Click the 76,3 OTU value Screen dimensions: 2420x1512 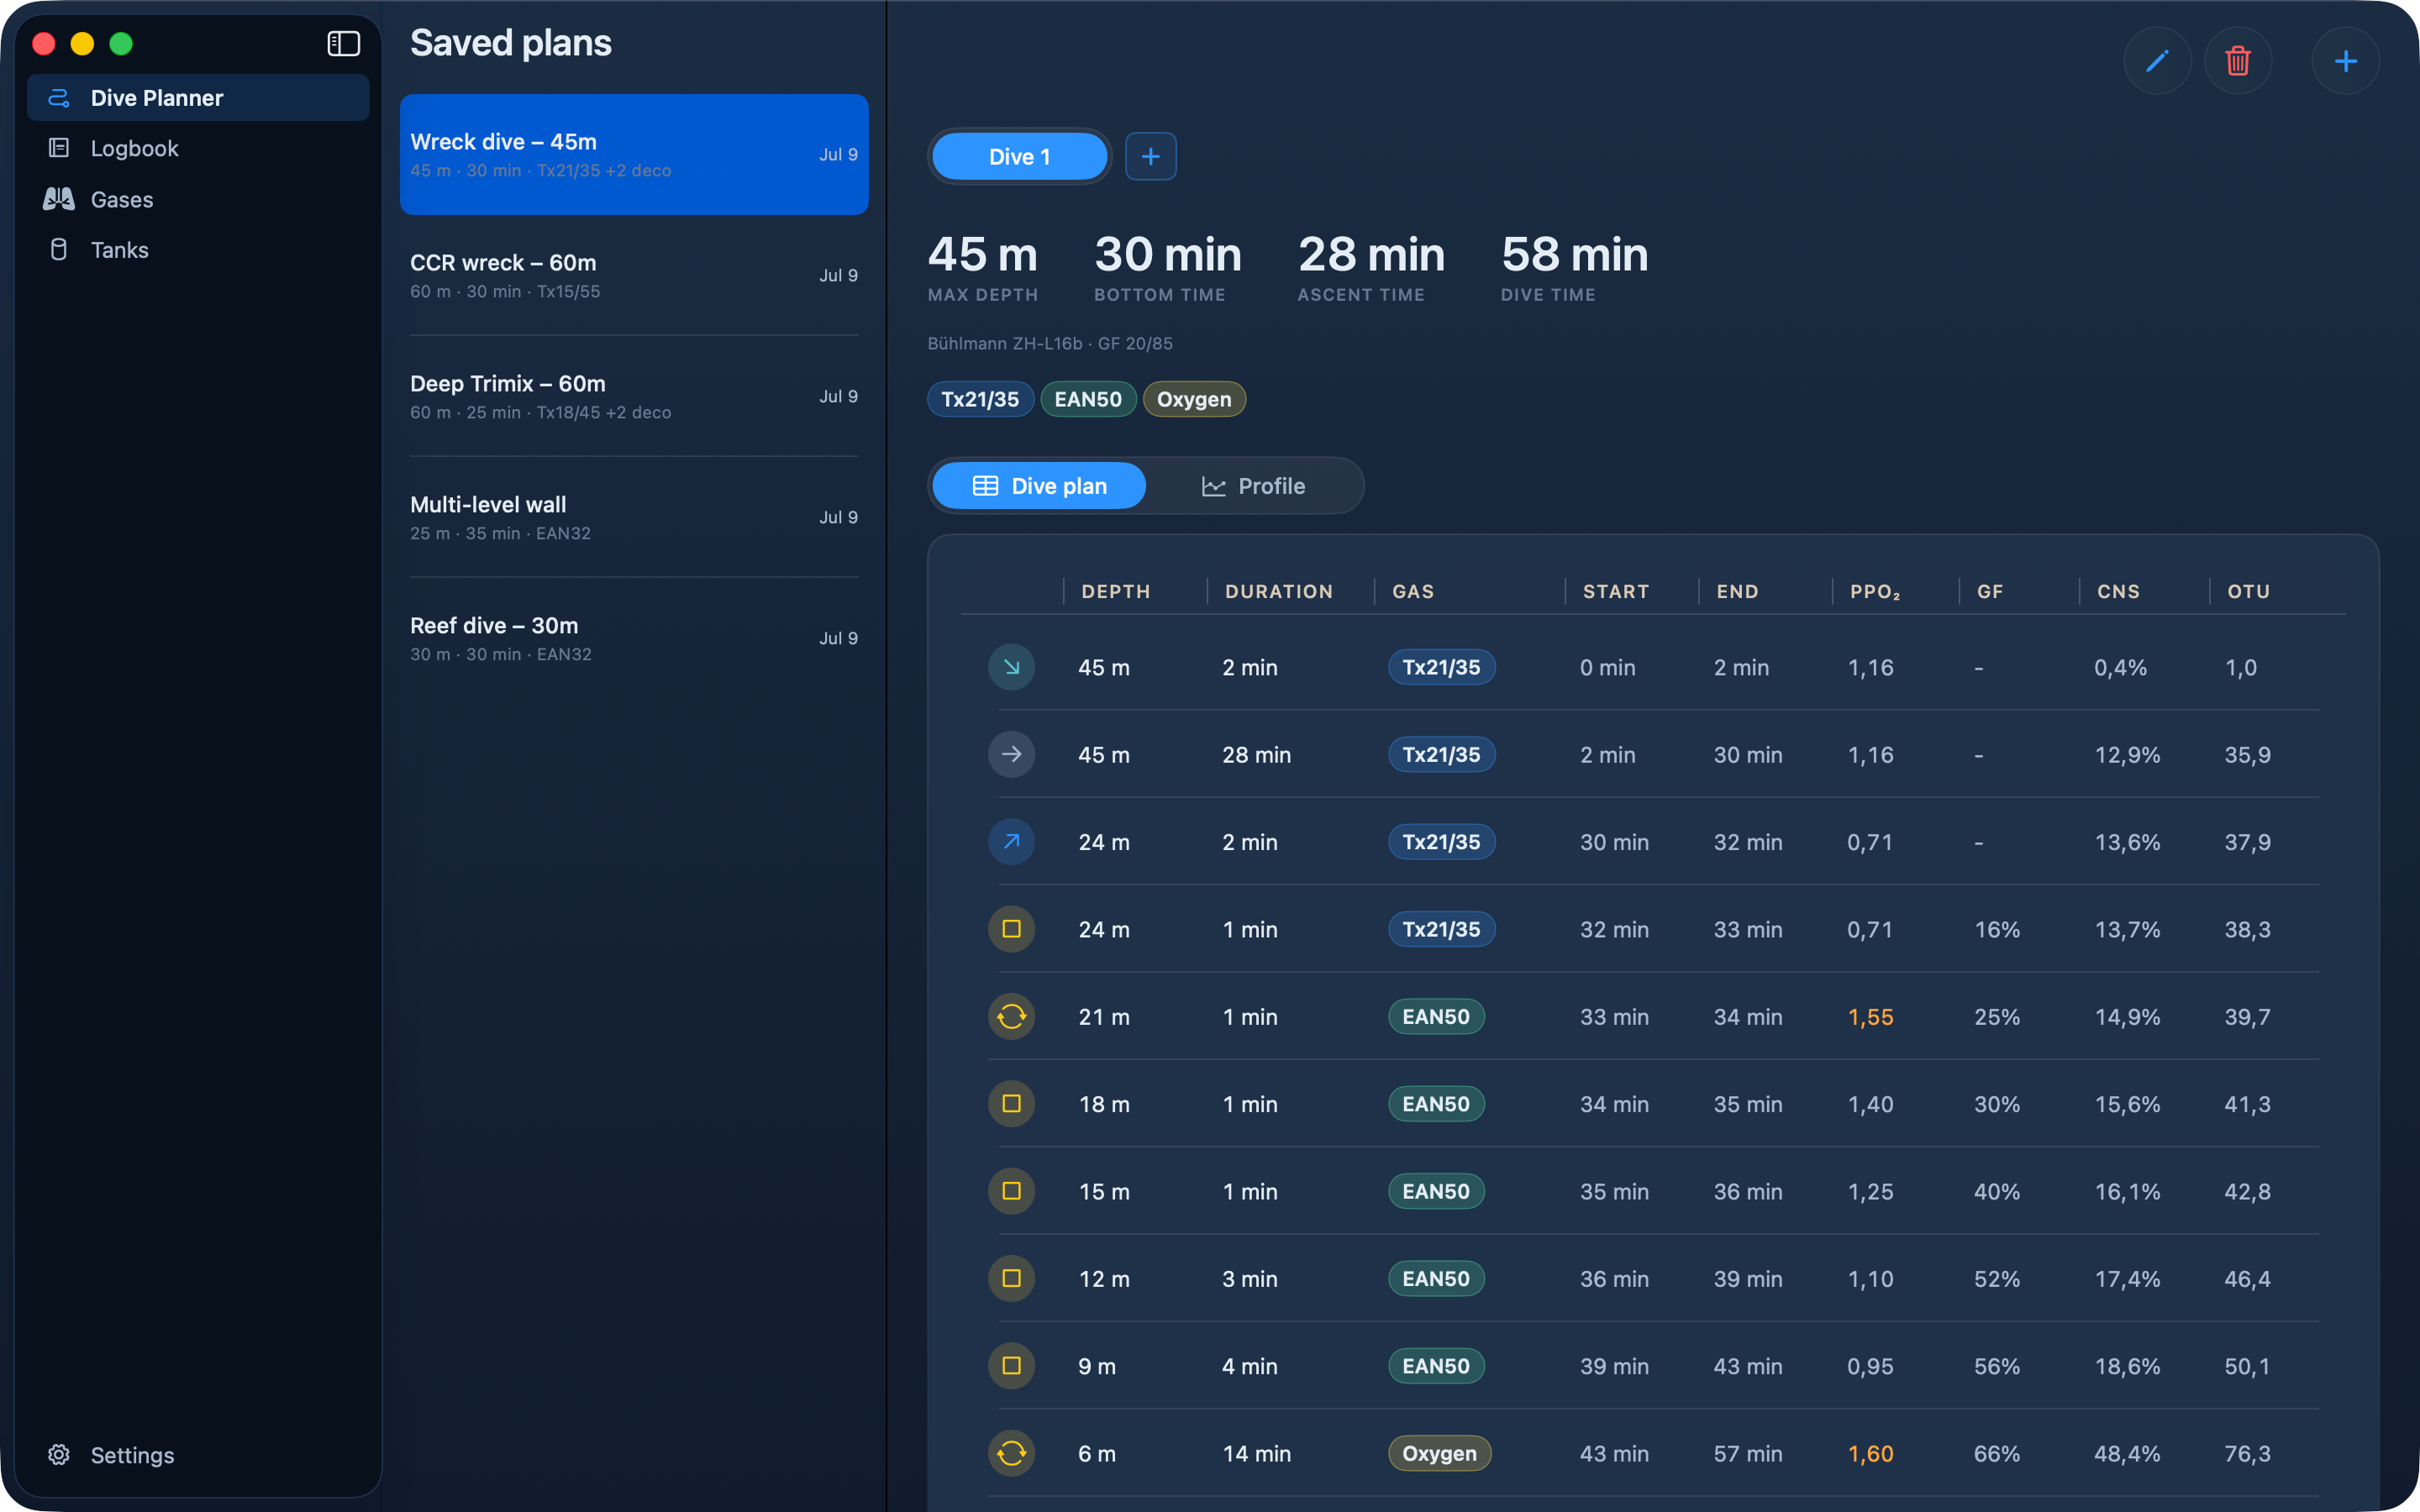click(x=2247, y=1453)
